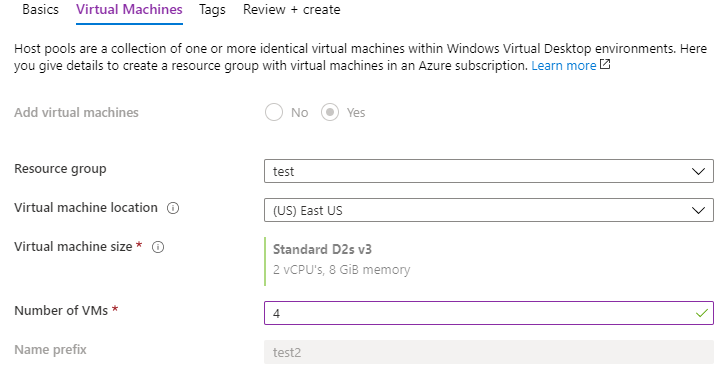Select Yes for Add virtual machines
The image size is (725, 376).
(330, 112)
